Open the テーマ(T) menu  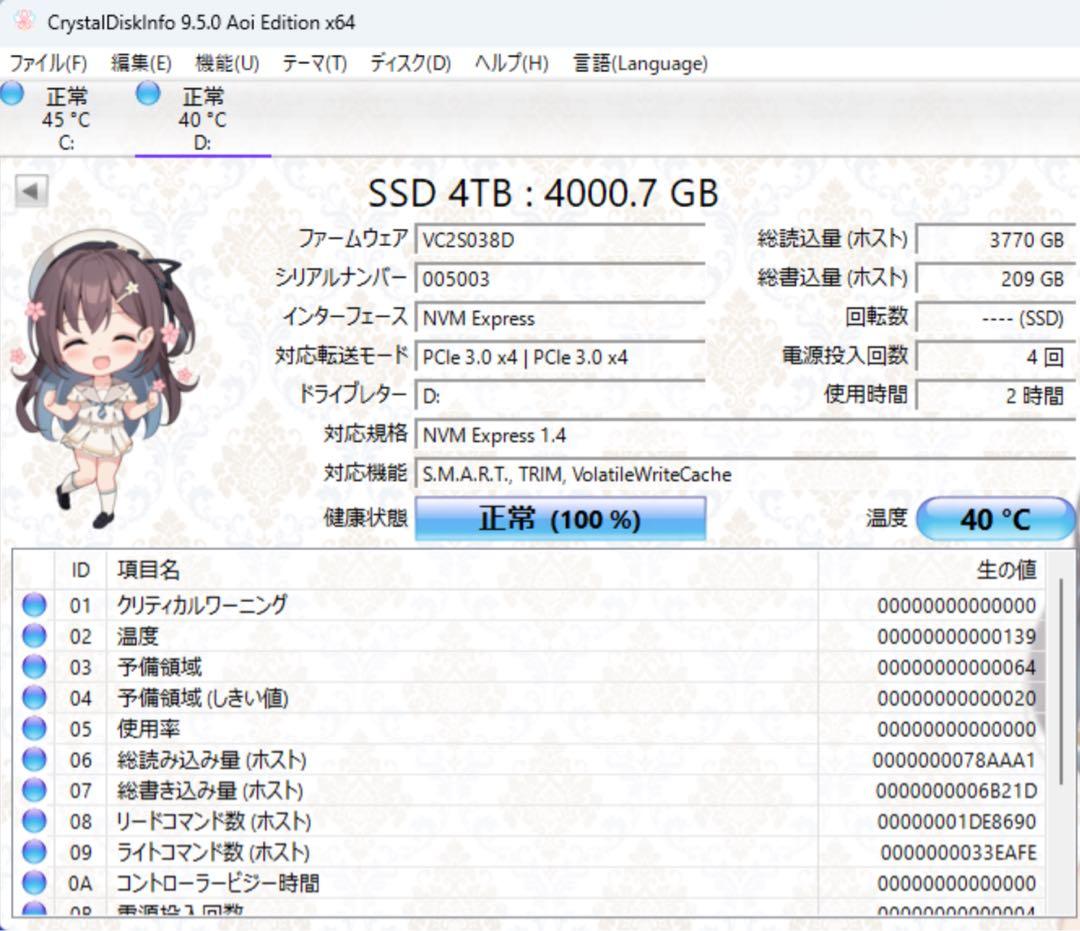(x=315, y=63)
